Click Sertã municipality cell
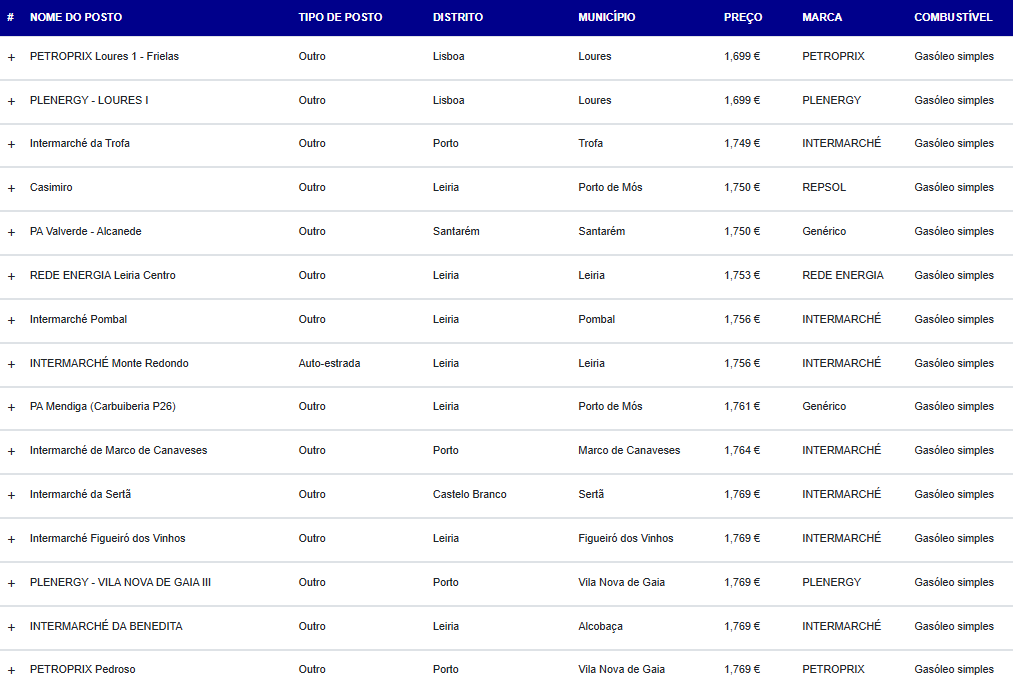 click(591, 494)
